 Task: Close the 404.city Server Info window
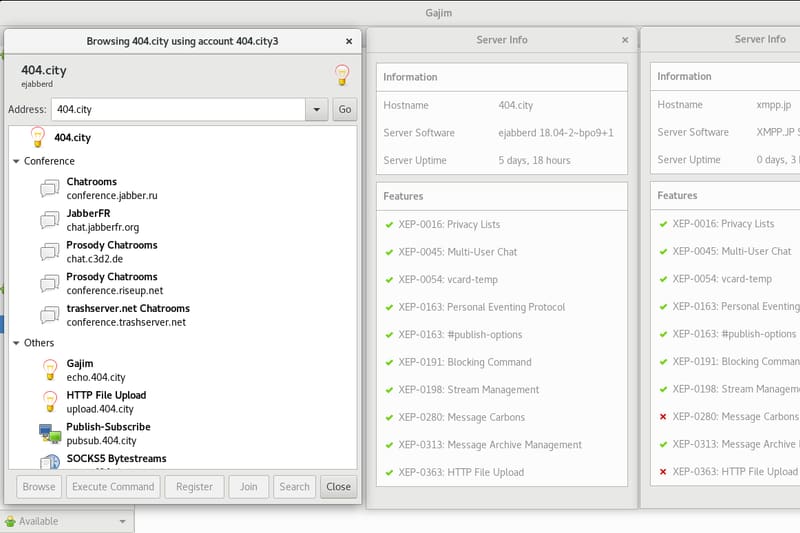[x=625, y=40]
